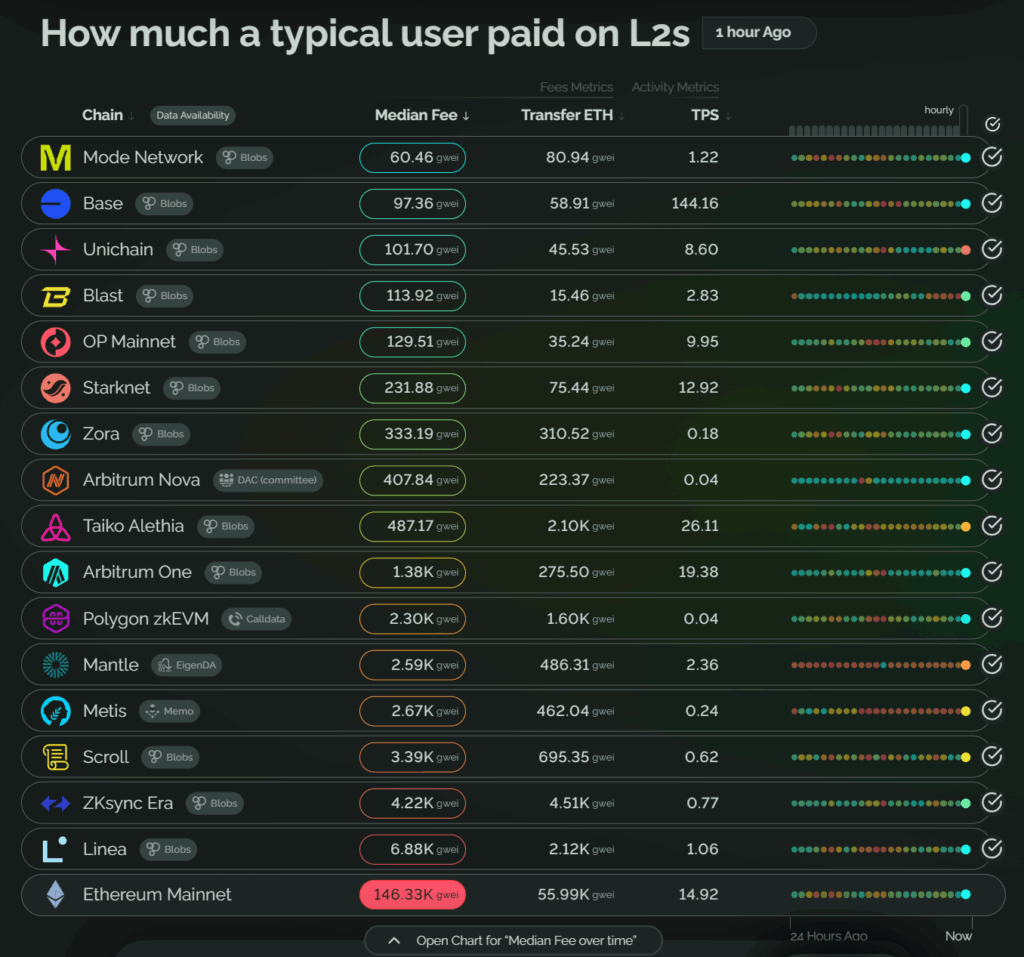The height and width of the screenshot is (957, 1024).
Task: Click Blobs badge on Linea row
Action: point(168,849)
